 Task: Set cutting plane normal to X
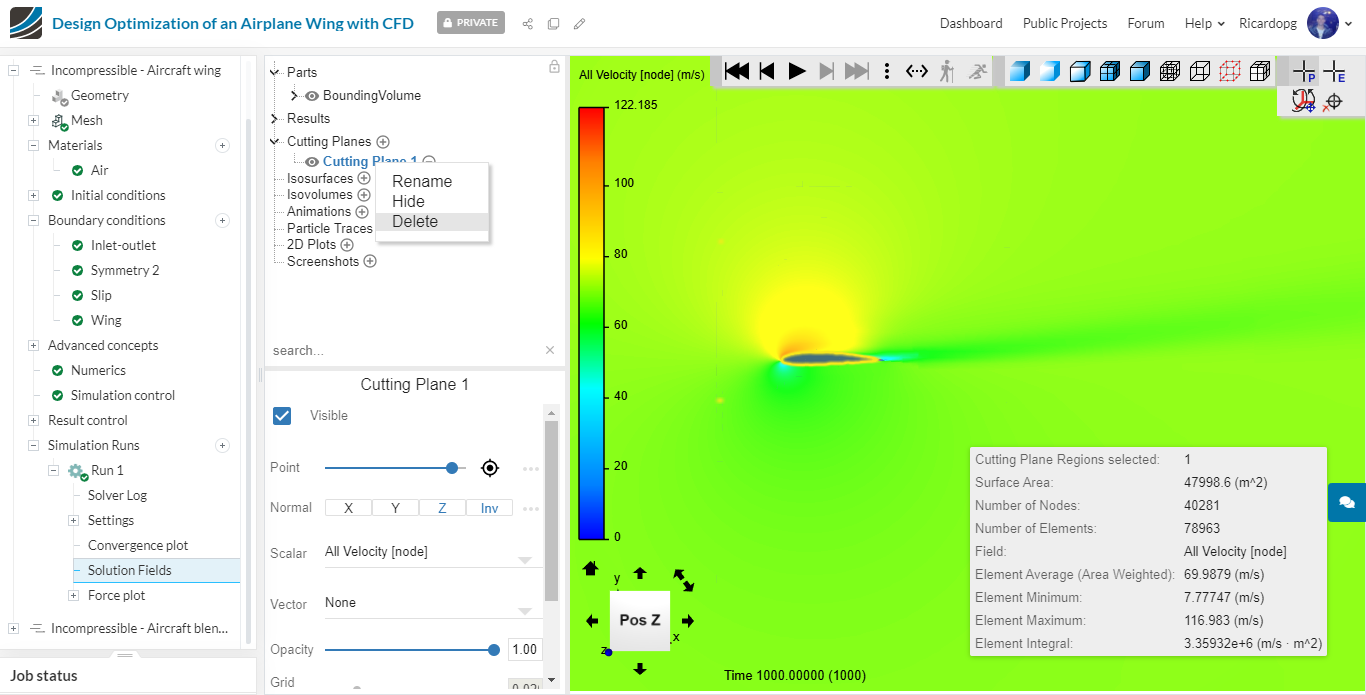pos(349,508)
